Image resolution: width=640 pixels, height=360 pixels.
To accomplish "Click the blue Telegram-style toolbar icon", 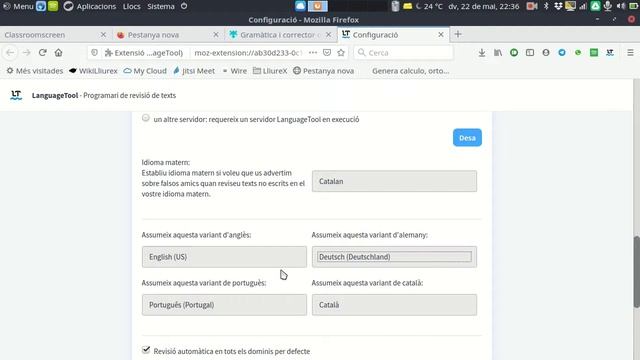I will (562, 53).
